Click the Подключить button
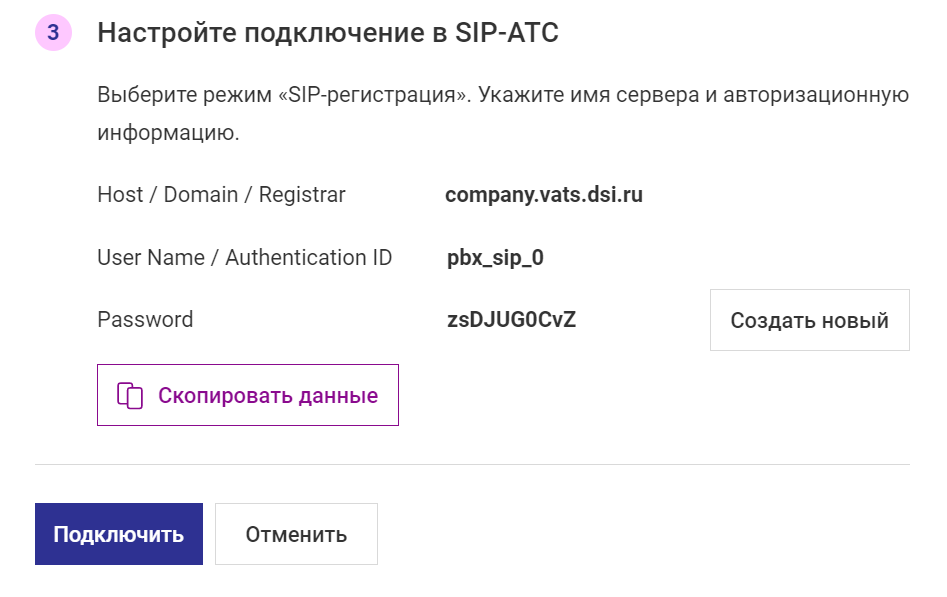The width and height of the screenshot is (947, 597). [x=119, y=534]
